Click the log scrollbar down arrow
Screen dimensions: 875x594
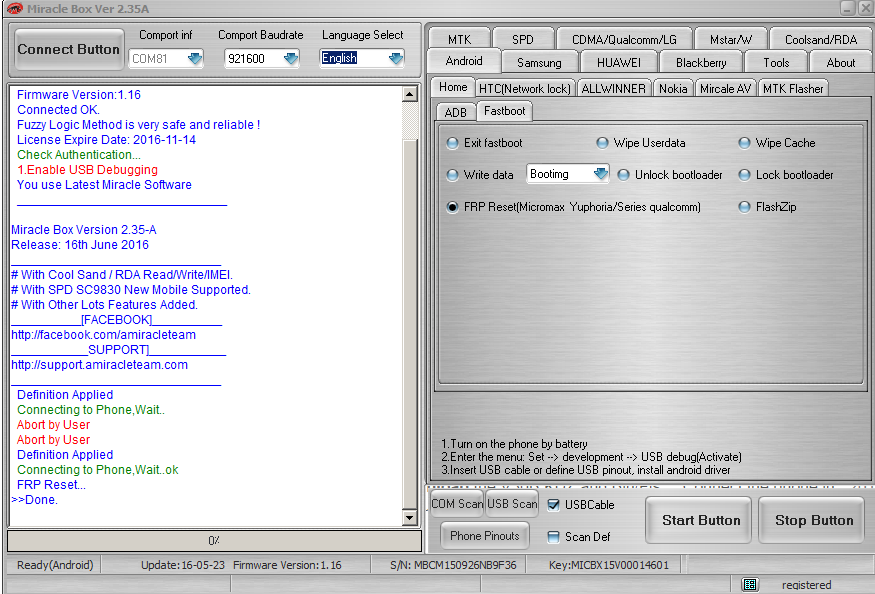click(410, 518)
